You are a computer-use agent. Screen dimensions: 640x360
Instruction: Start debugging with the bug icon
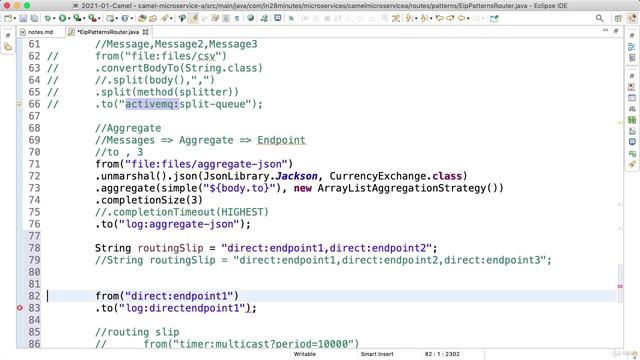pos(47,18)
